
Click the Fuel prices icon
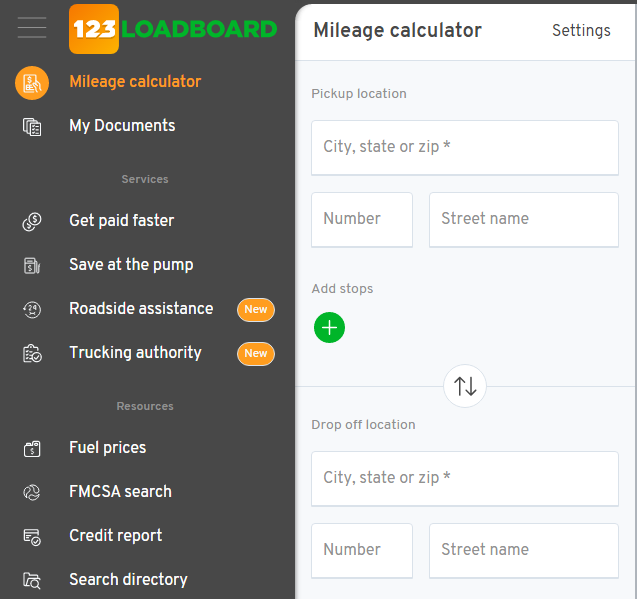(32, 448)
